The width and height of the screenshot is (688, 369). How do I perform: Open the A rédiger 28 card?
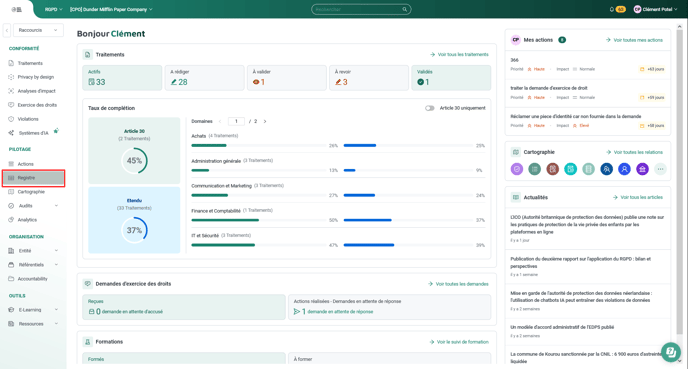204,78
